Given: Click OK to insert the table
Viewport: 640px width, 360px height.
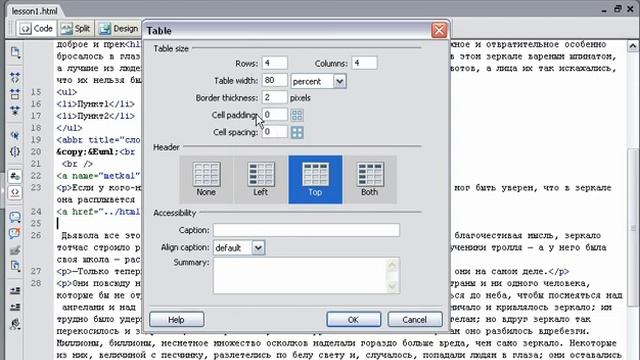Looking at the screenshot, I should (x=353, y=319).
